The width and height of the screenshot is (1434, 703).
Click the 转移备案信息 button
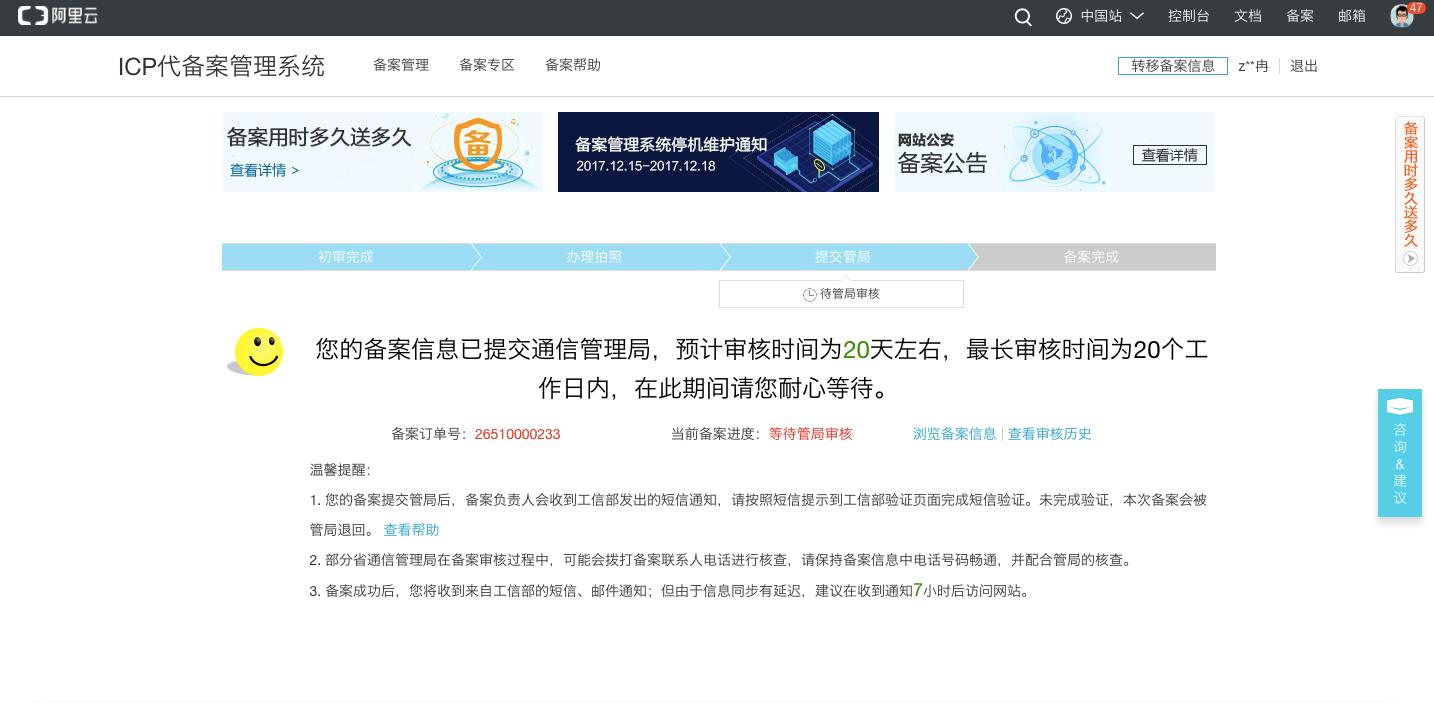[1172, 66]
